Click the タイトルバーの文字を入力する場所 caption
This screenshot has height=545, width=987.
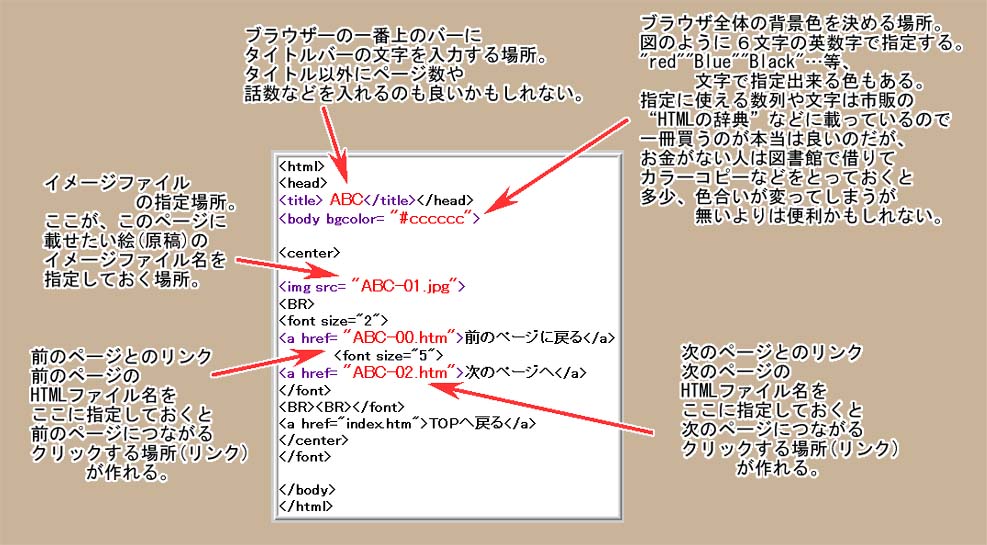[x=395, y=54]
